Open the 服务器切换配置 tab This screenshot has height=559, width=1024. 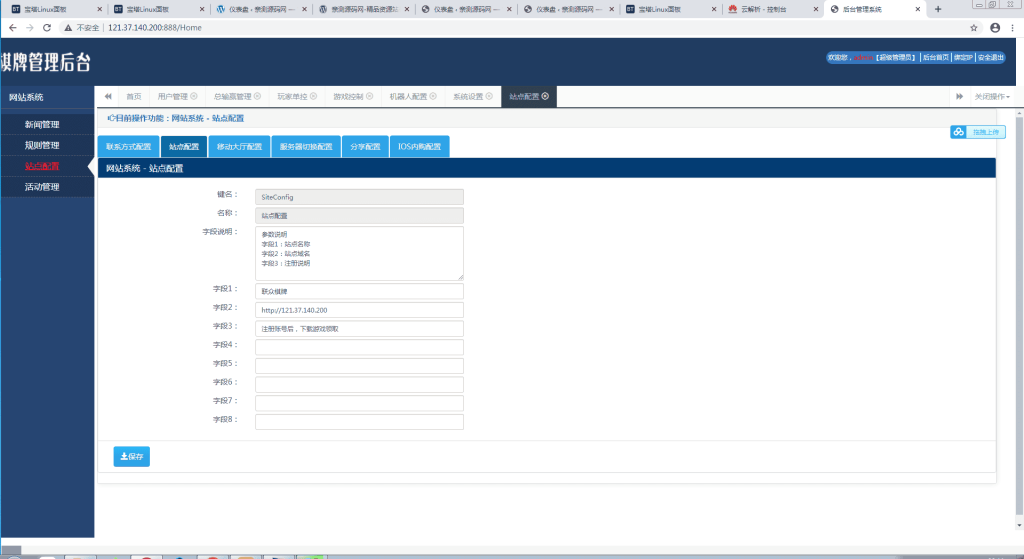(305, 146)
